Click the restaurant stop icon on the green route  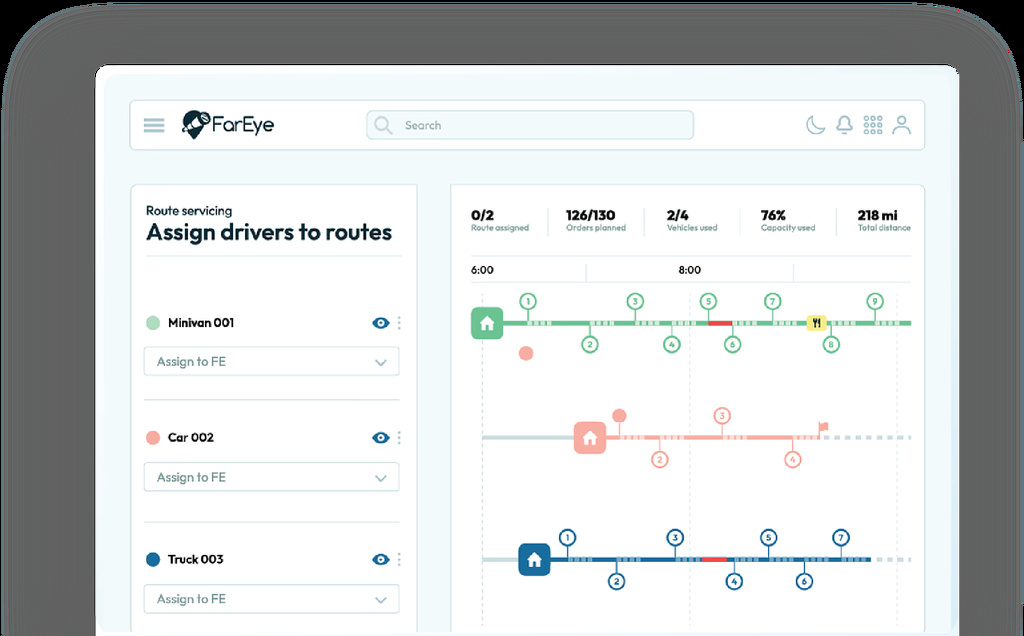pyautogui.click(x=817, y=322)
